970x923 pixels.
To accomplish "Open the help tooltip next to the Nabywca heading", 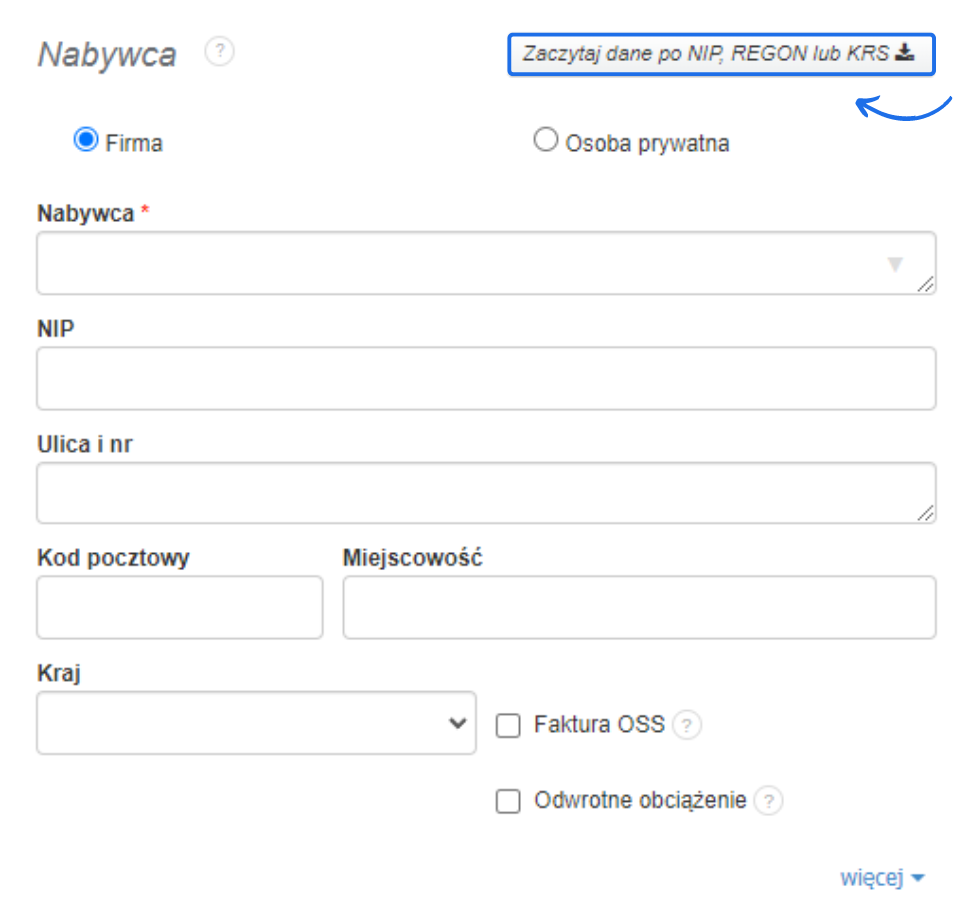I will point(218,52).
